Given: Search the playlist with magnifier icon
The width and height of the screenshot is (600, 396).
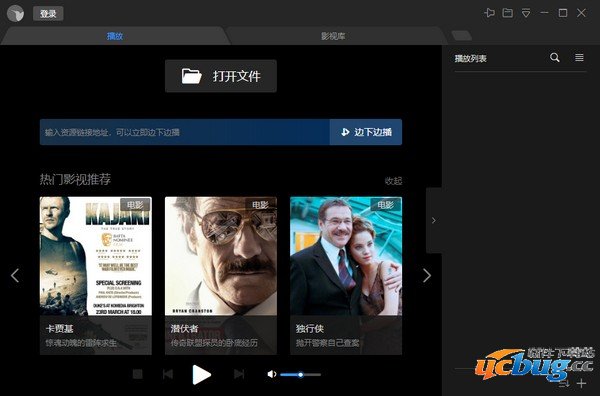Looking at the screenshot, I should coord(554,58).
